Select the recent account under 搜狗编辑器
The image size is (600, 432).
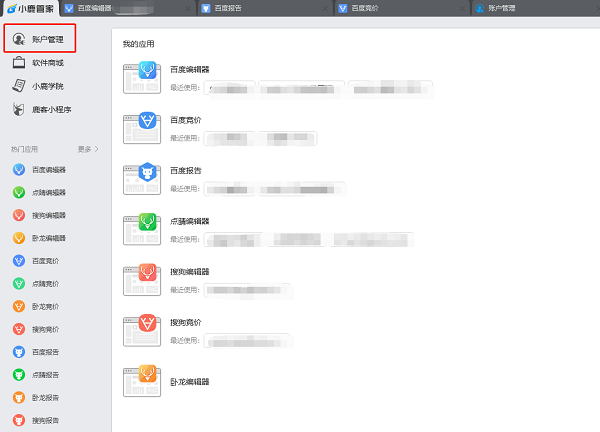(247, 290)
